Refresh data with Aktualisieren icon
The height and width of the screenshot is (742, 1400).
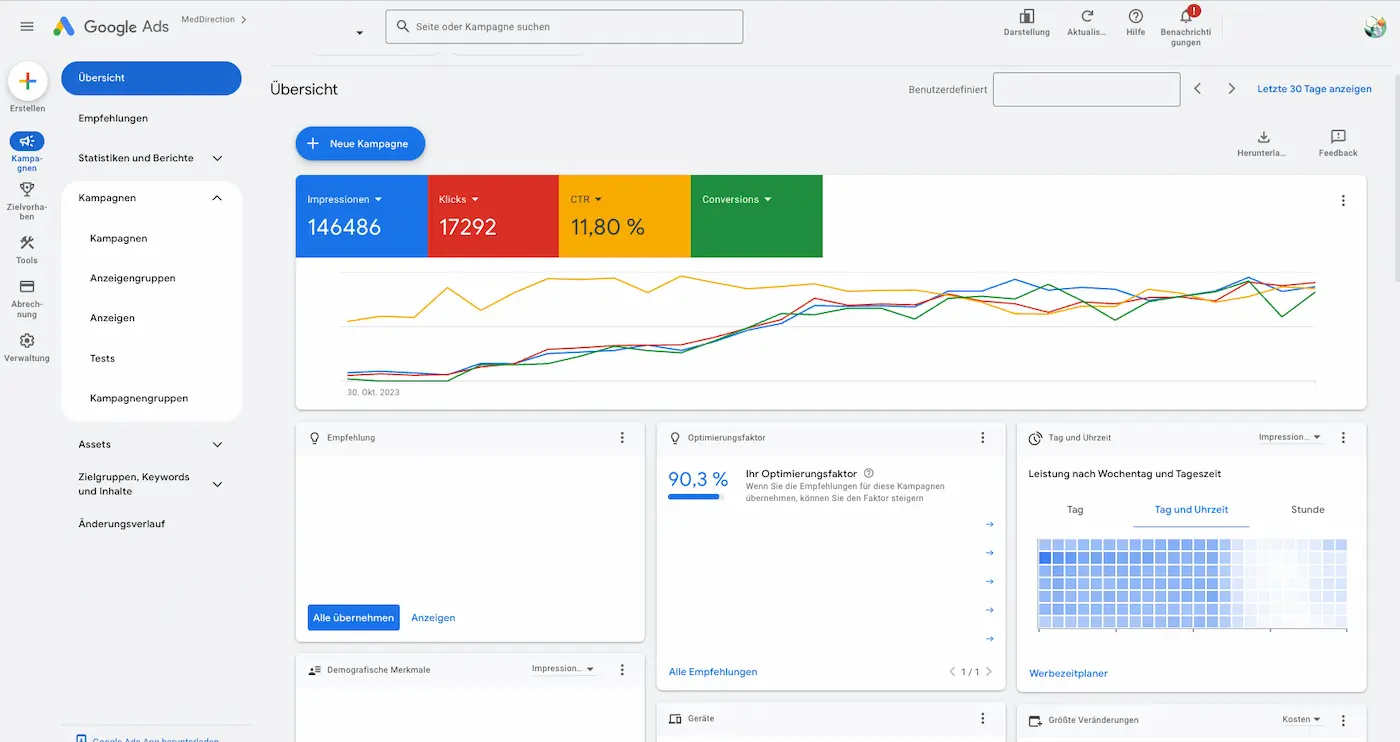point(1087,17)
